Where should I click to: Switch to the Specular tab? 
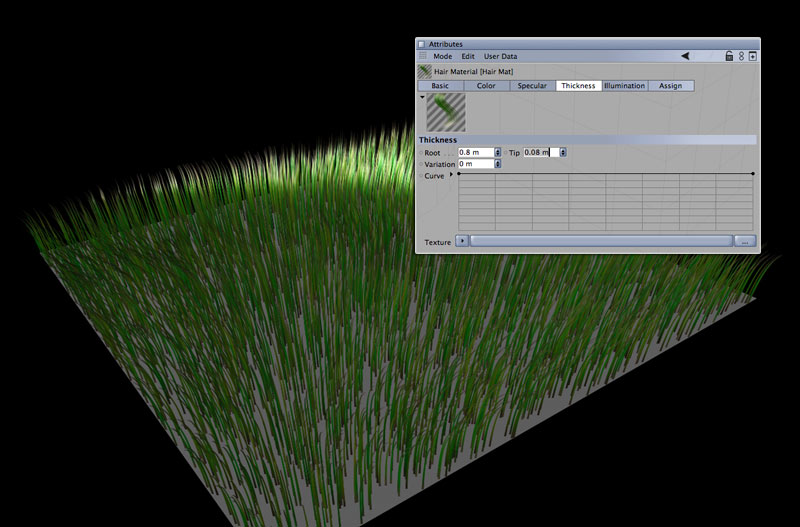(532, 86)
